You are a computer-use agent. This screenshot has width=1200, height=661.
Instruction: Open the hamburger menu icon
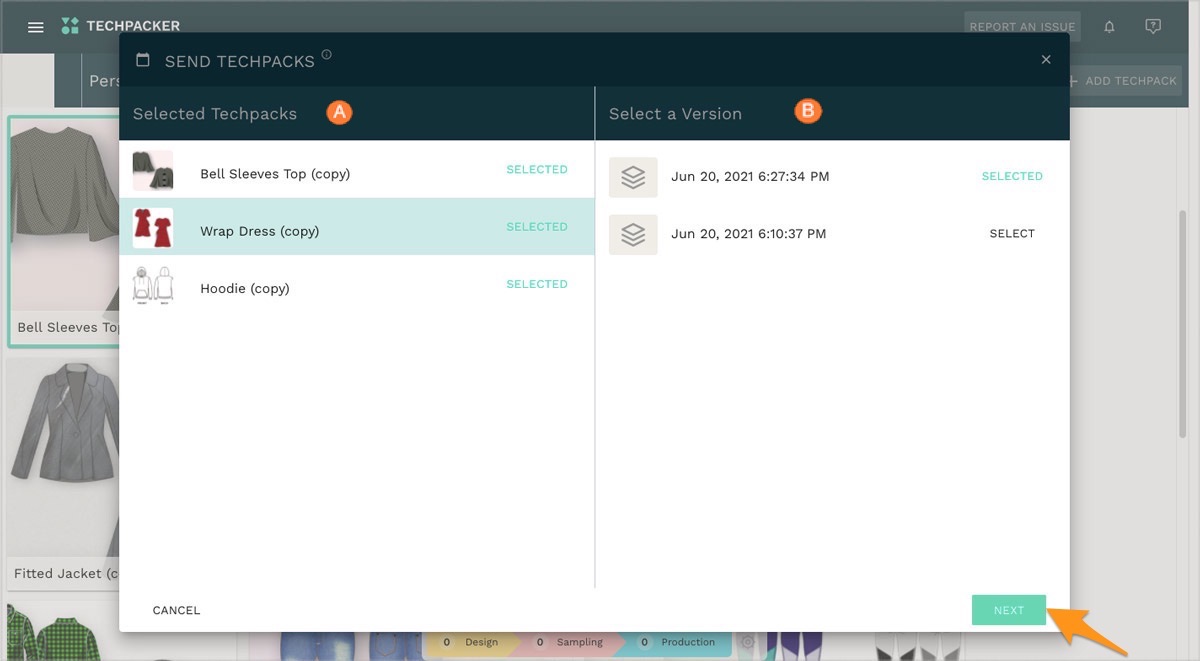36,27
